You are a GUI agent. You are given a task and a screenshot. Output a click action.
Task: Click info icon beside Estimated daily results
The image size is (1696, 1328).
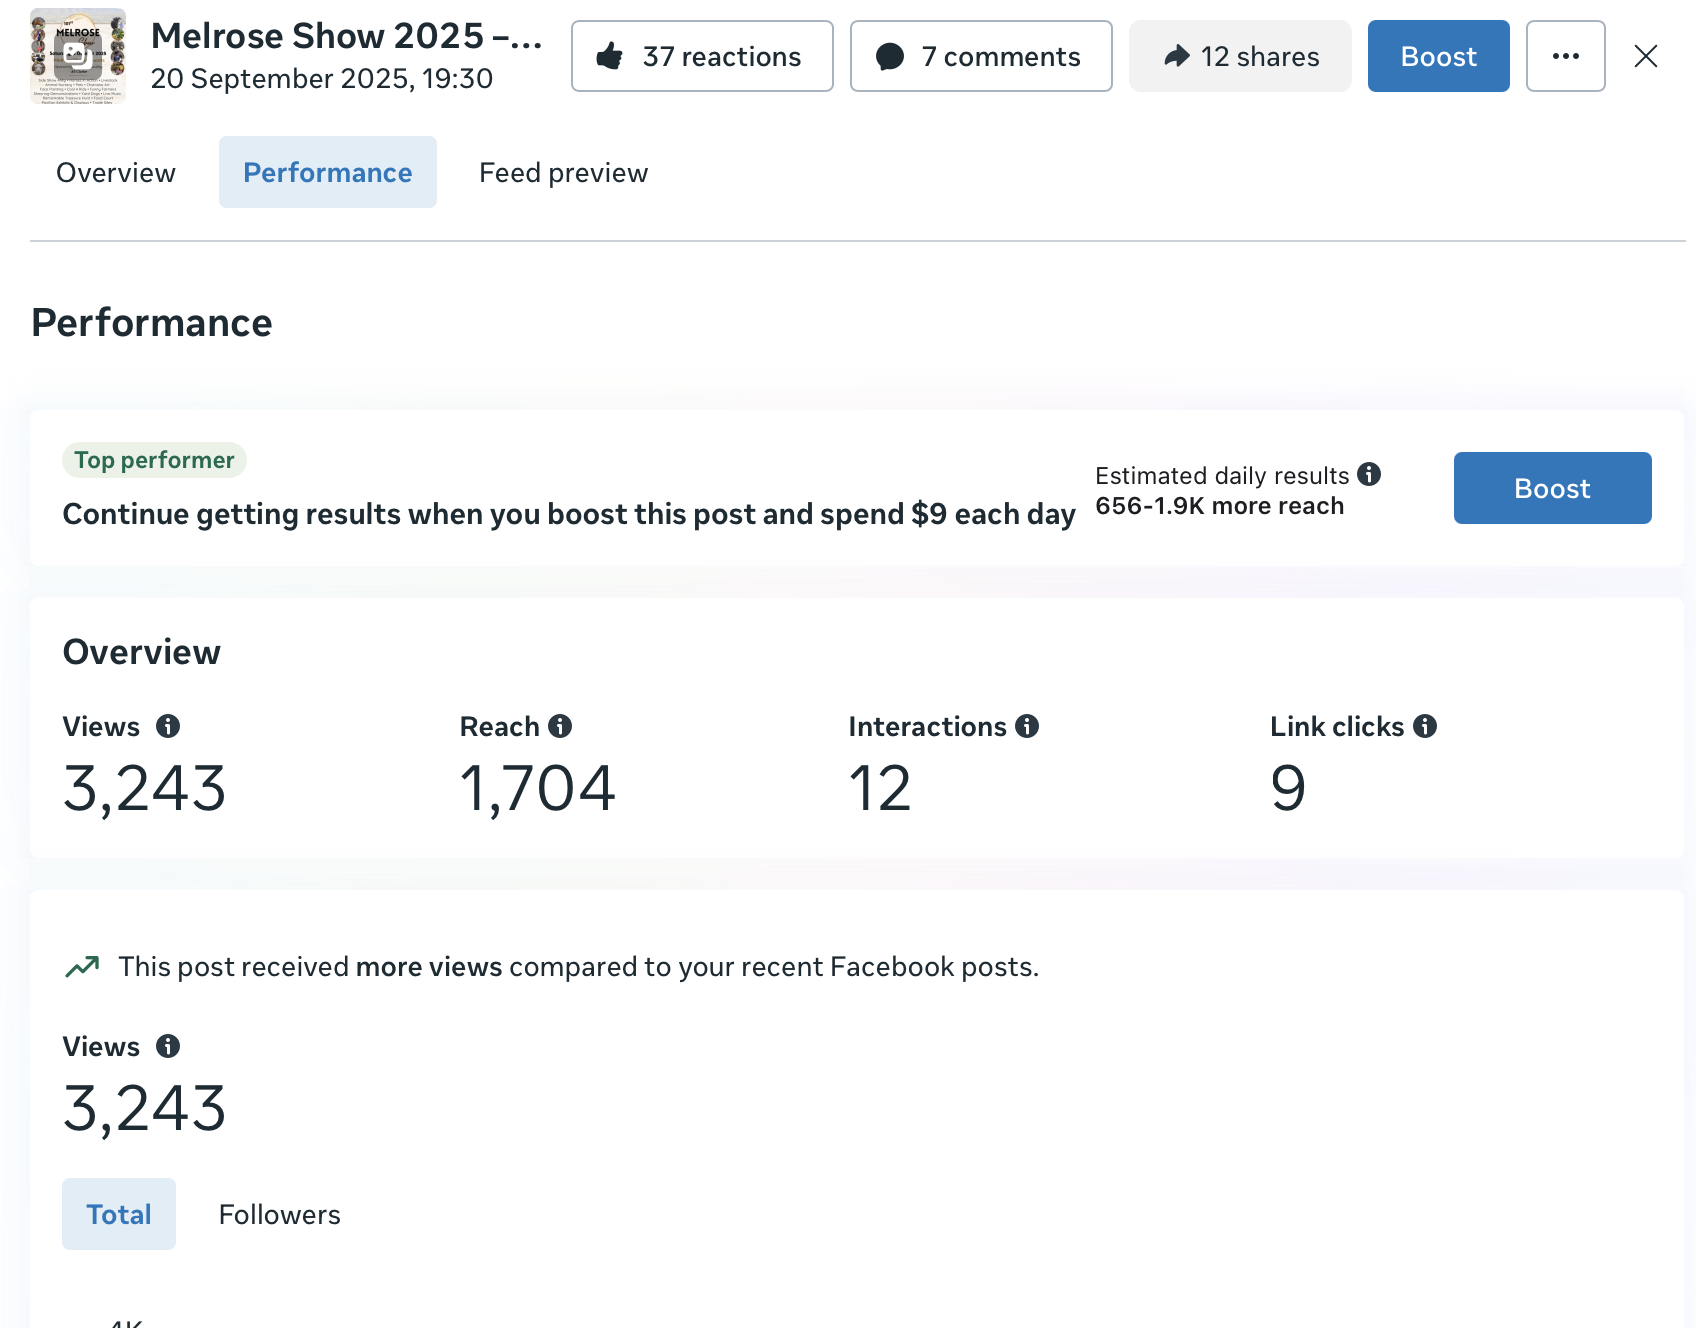pos(1369,474)
